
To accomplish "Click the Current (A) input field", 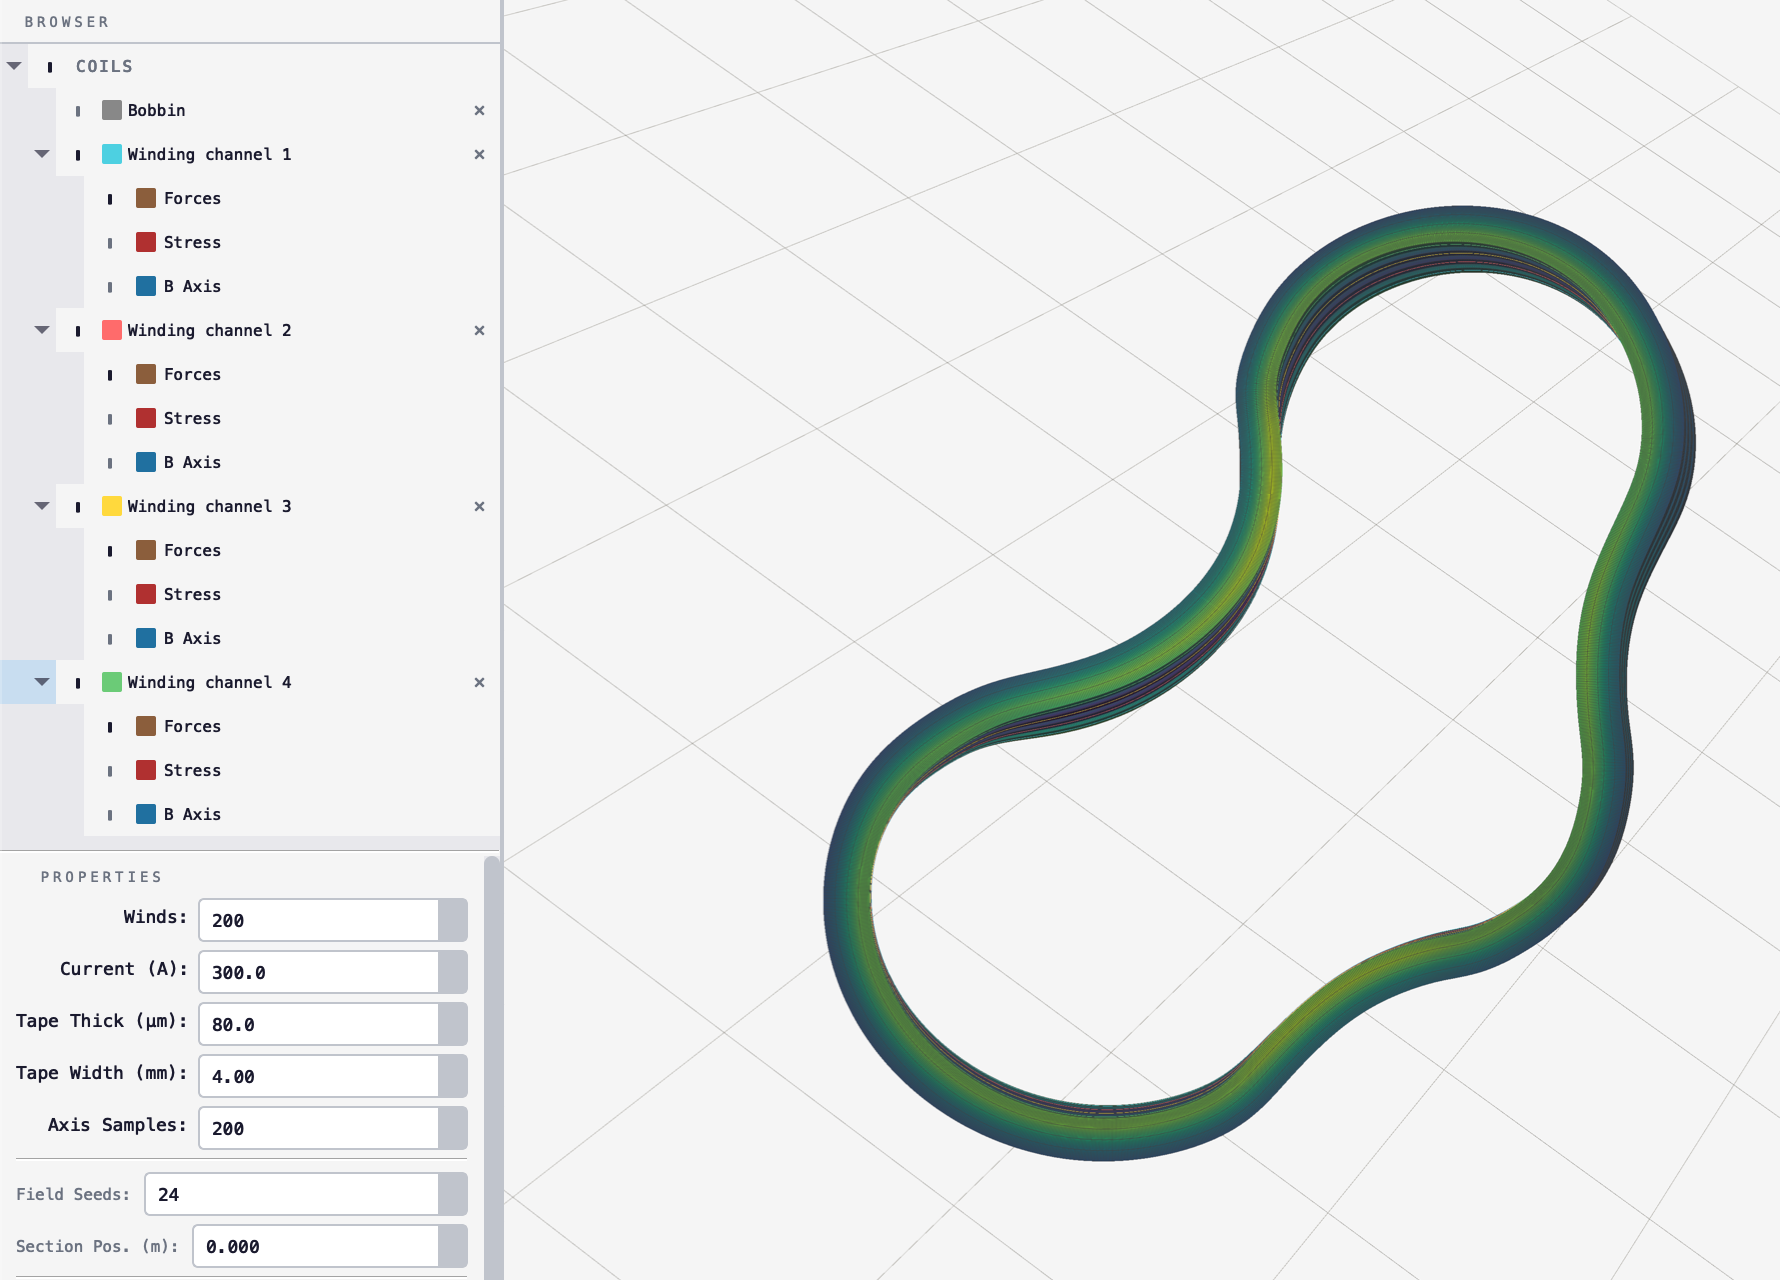I will (x=318, y=972).
